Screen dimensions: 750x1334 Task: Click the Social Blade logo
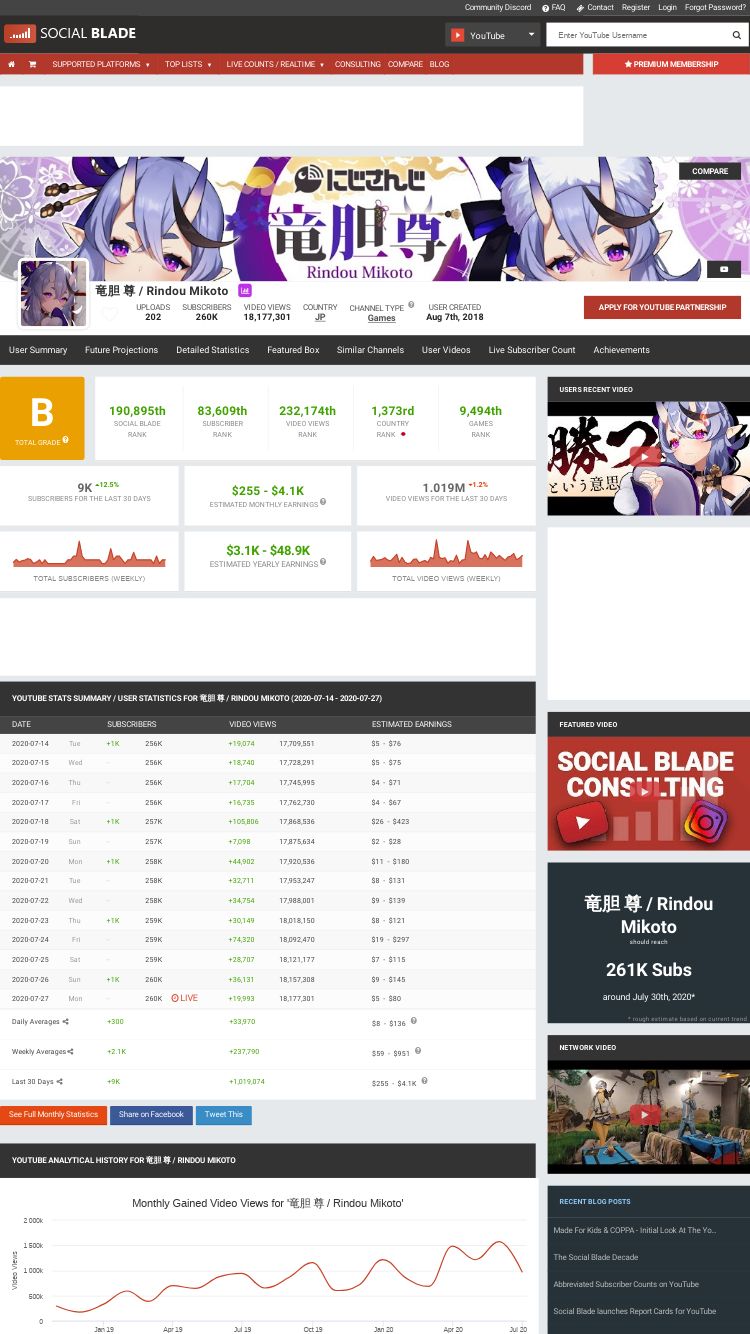click(70, 34)
